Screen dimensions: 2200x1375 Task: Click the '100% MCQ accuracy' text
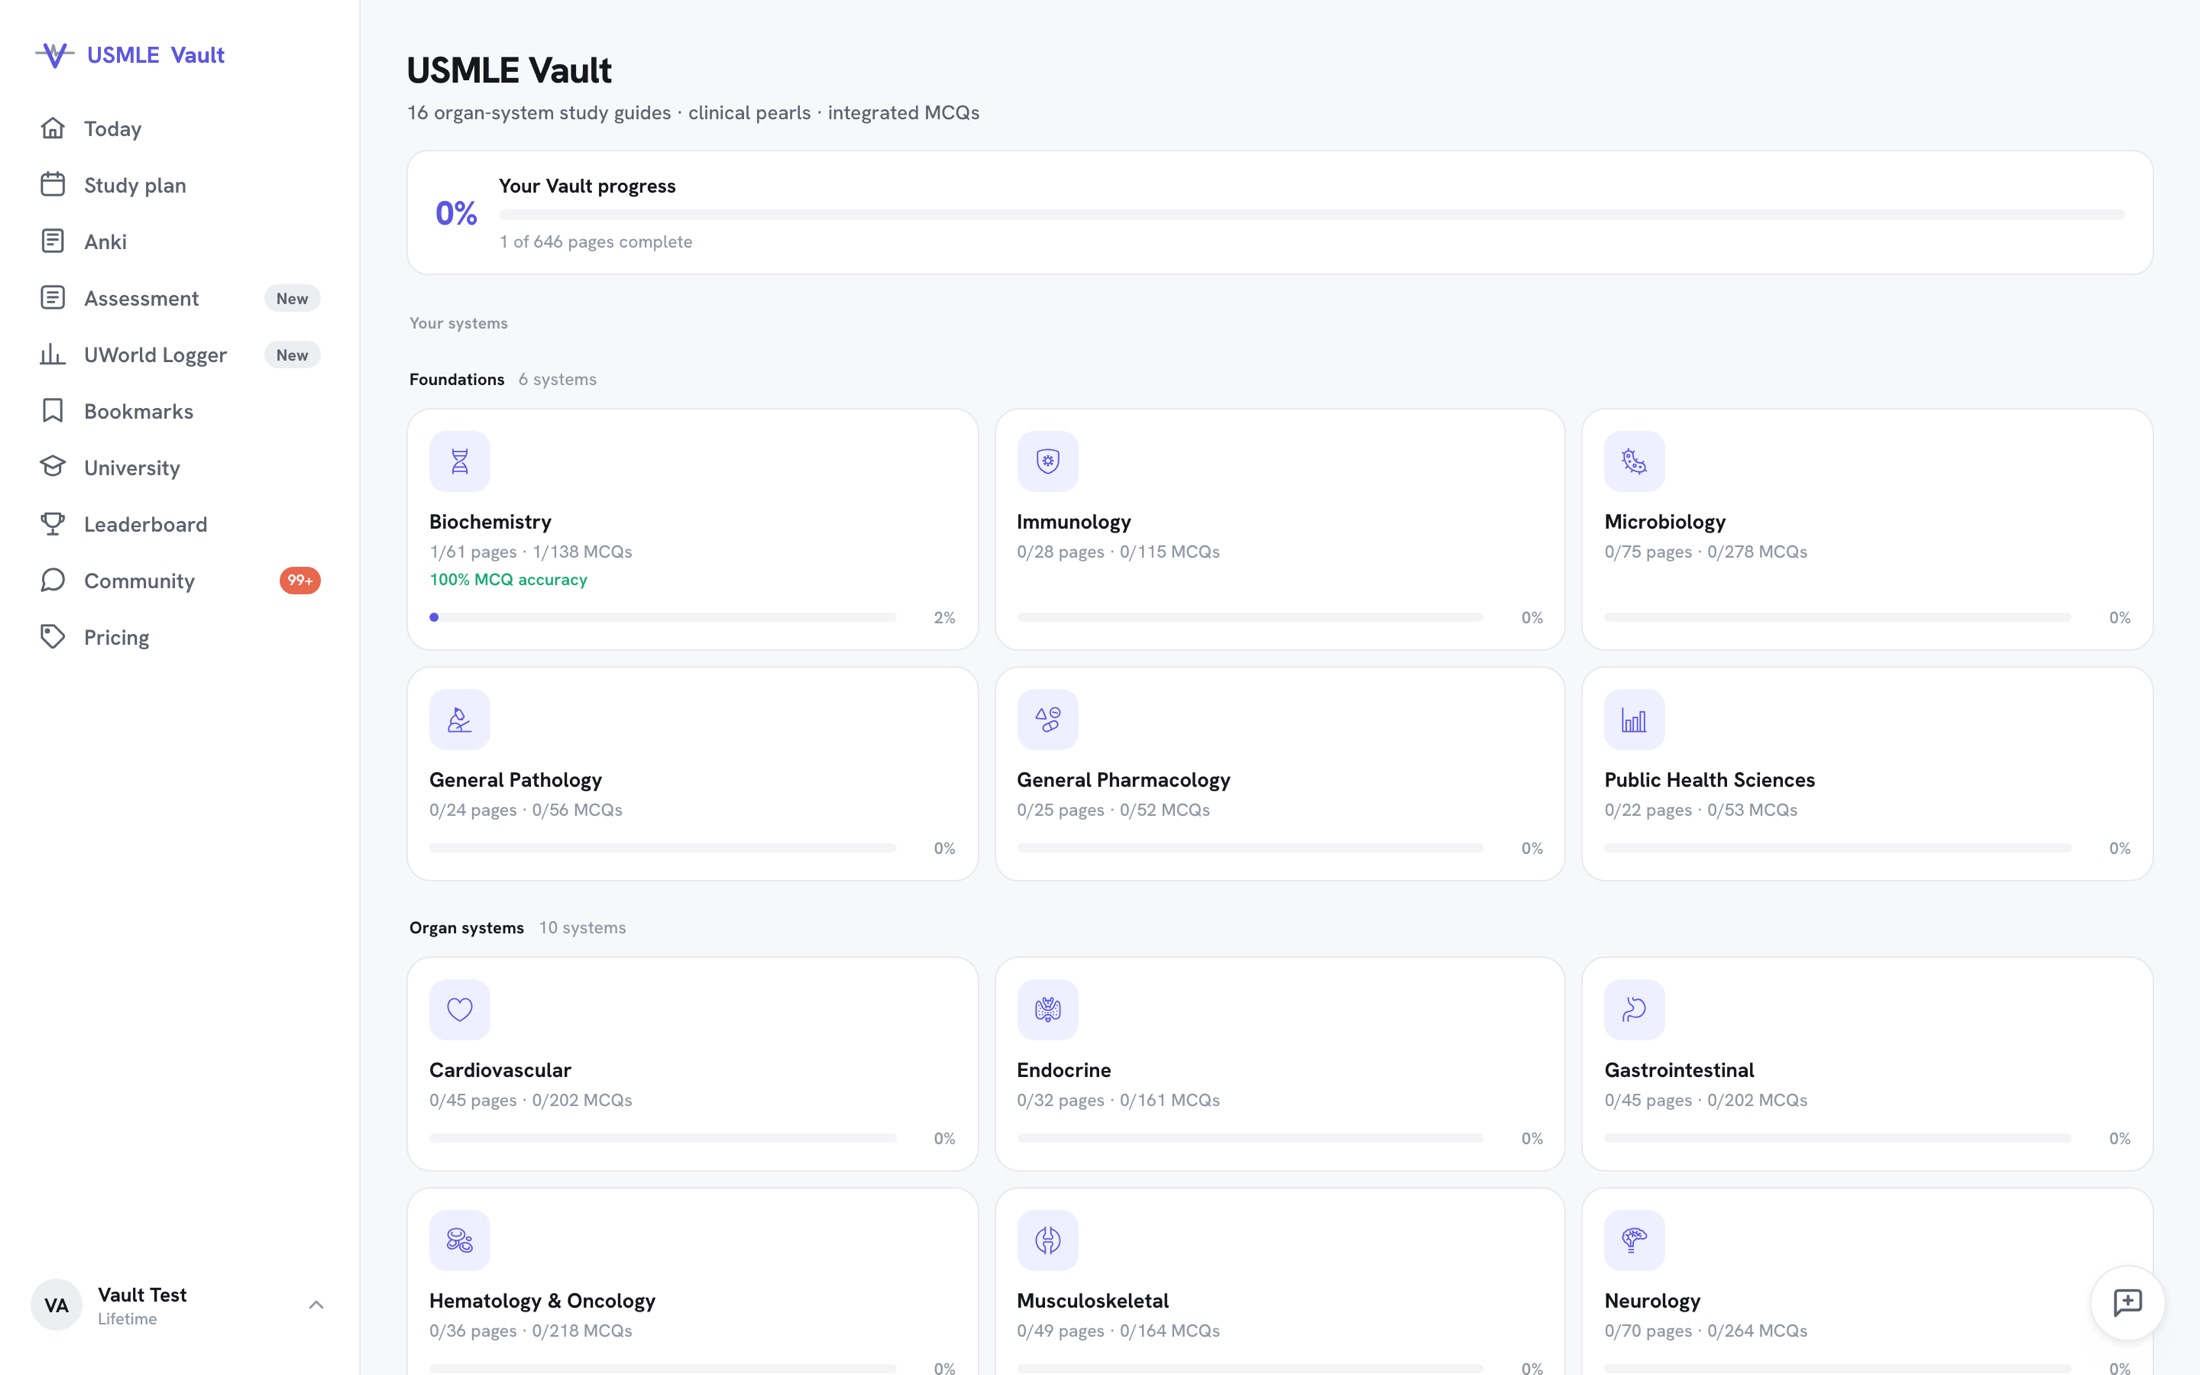click(x=508, y=579)
